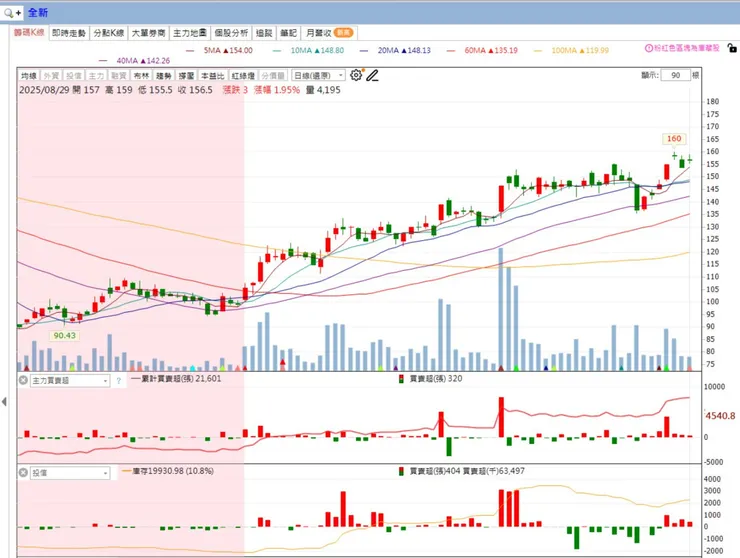The image size is (740, 558).
Task: Click the 40MA legend line swatch
Action: pos(103,61)
